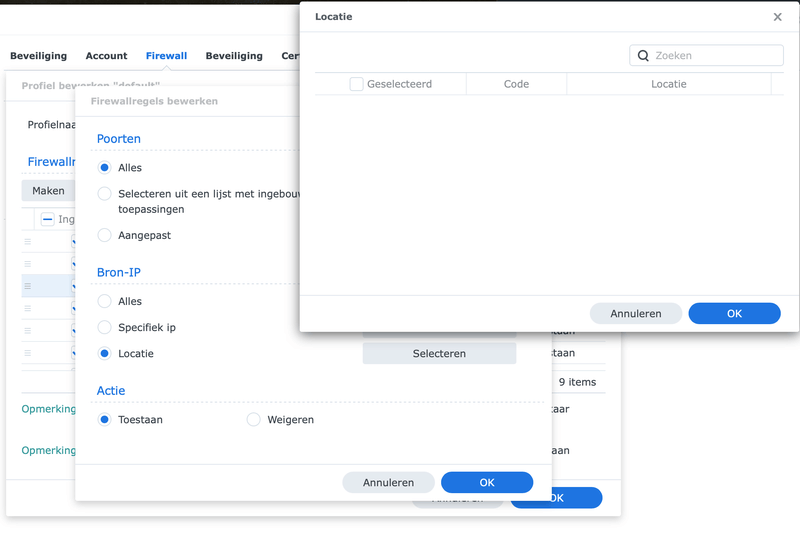Viewport: 800px width, 540px height.
Task: Select the Alles radio under Poorten
Action: (104, 168)
